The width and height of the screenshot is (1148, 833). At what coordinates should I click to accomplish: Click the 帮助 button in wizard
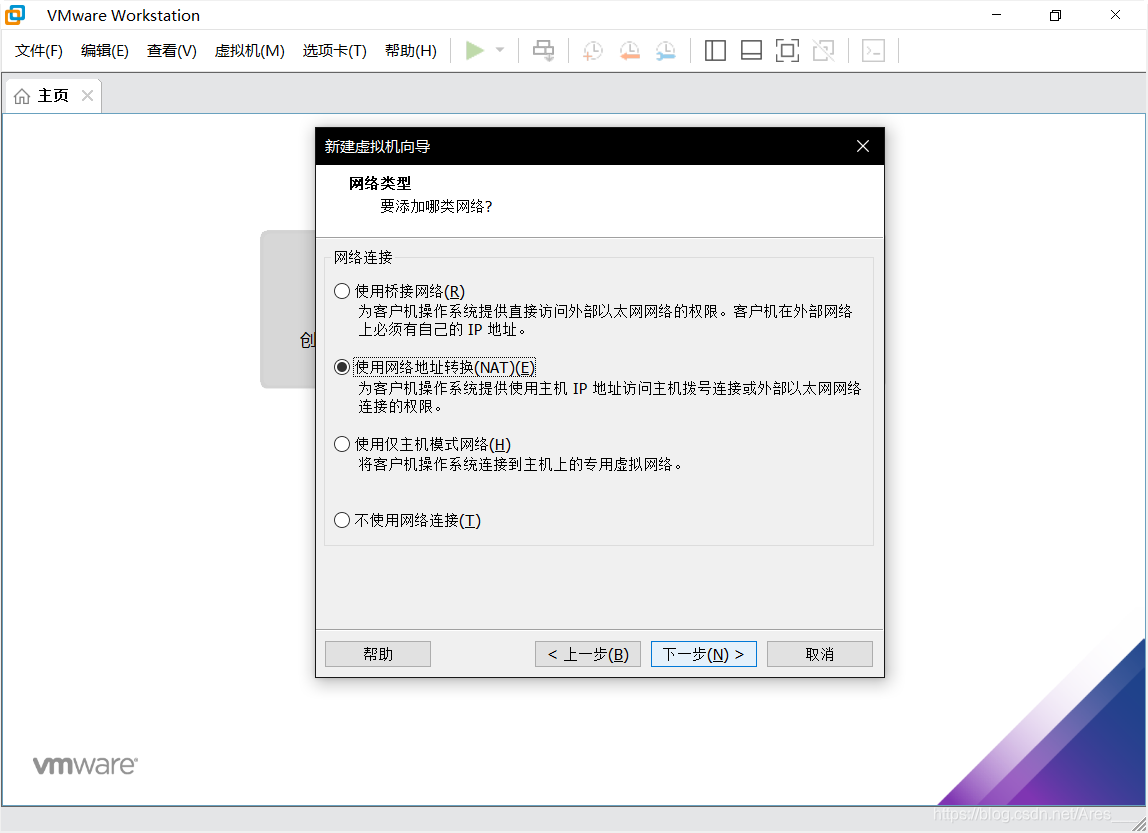click(378, 654)
